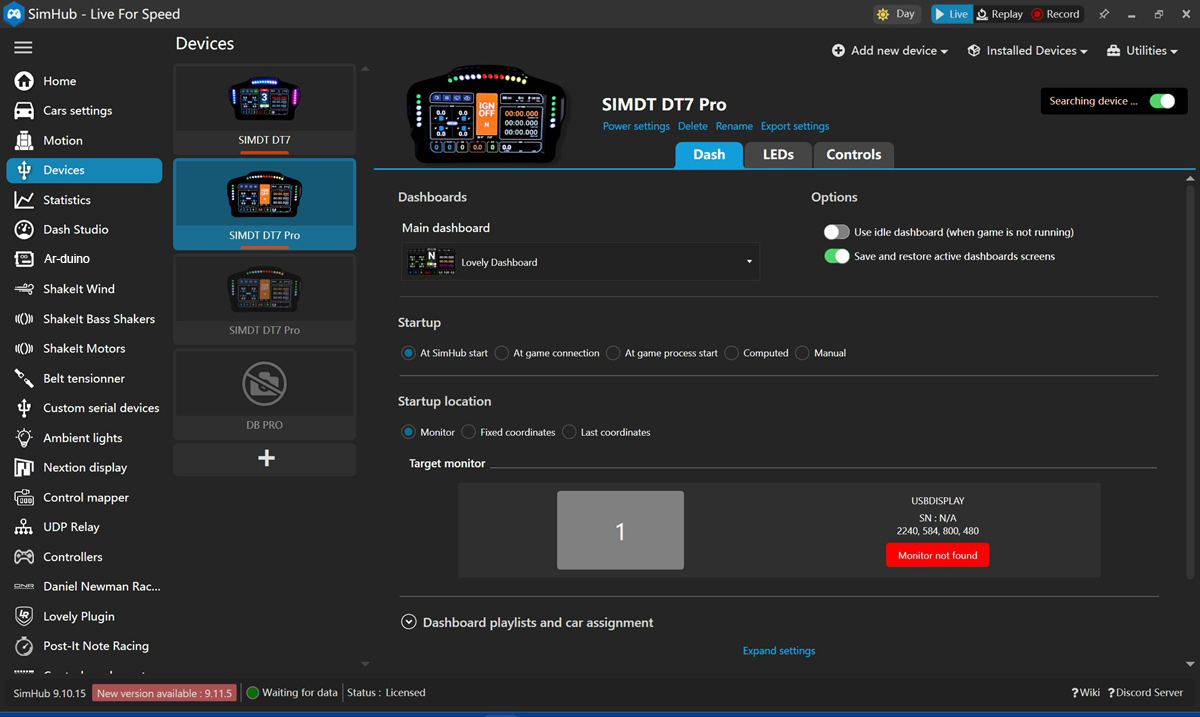Viewport: 1200px width, 717px height.
Task: Open the Main dashboard dropdown
Action: tap(580, 262)
